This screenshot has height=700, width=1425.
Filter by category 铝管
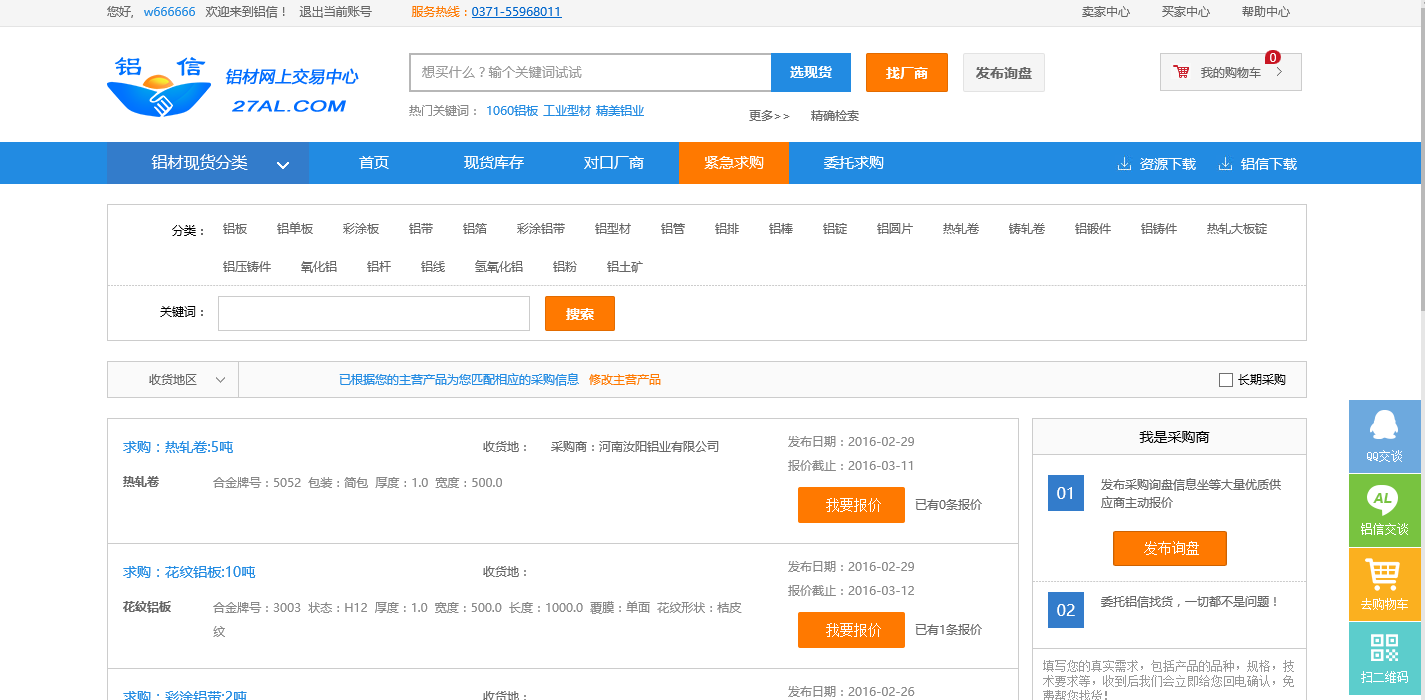(x=673, y=229)
